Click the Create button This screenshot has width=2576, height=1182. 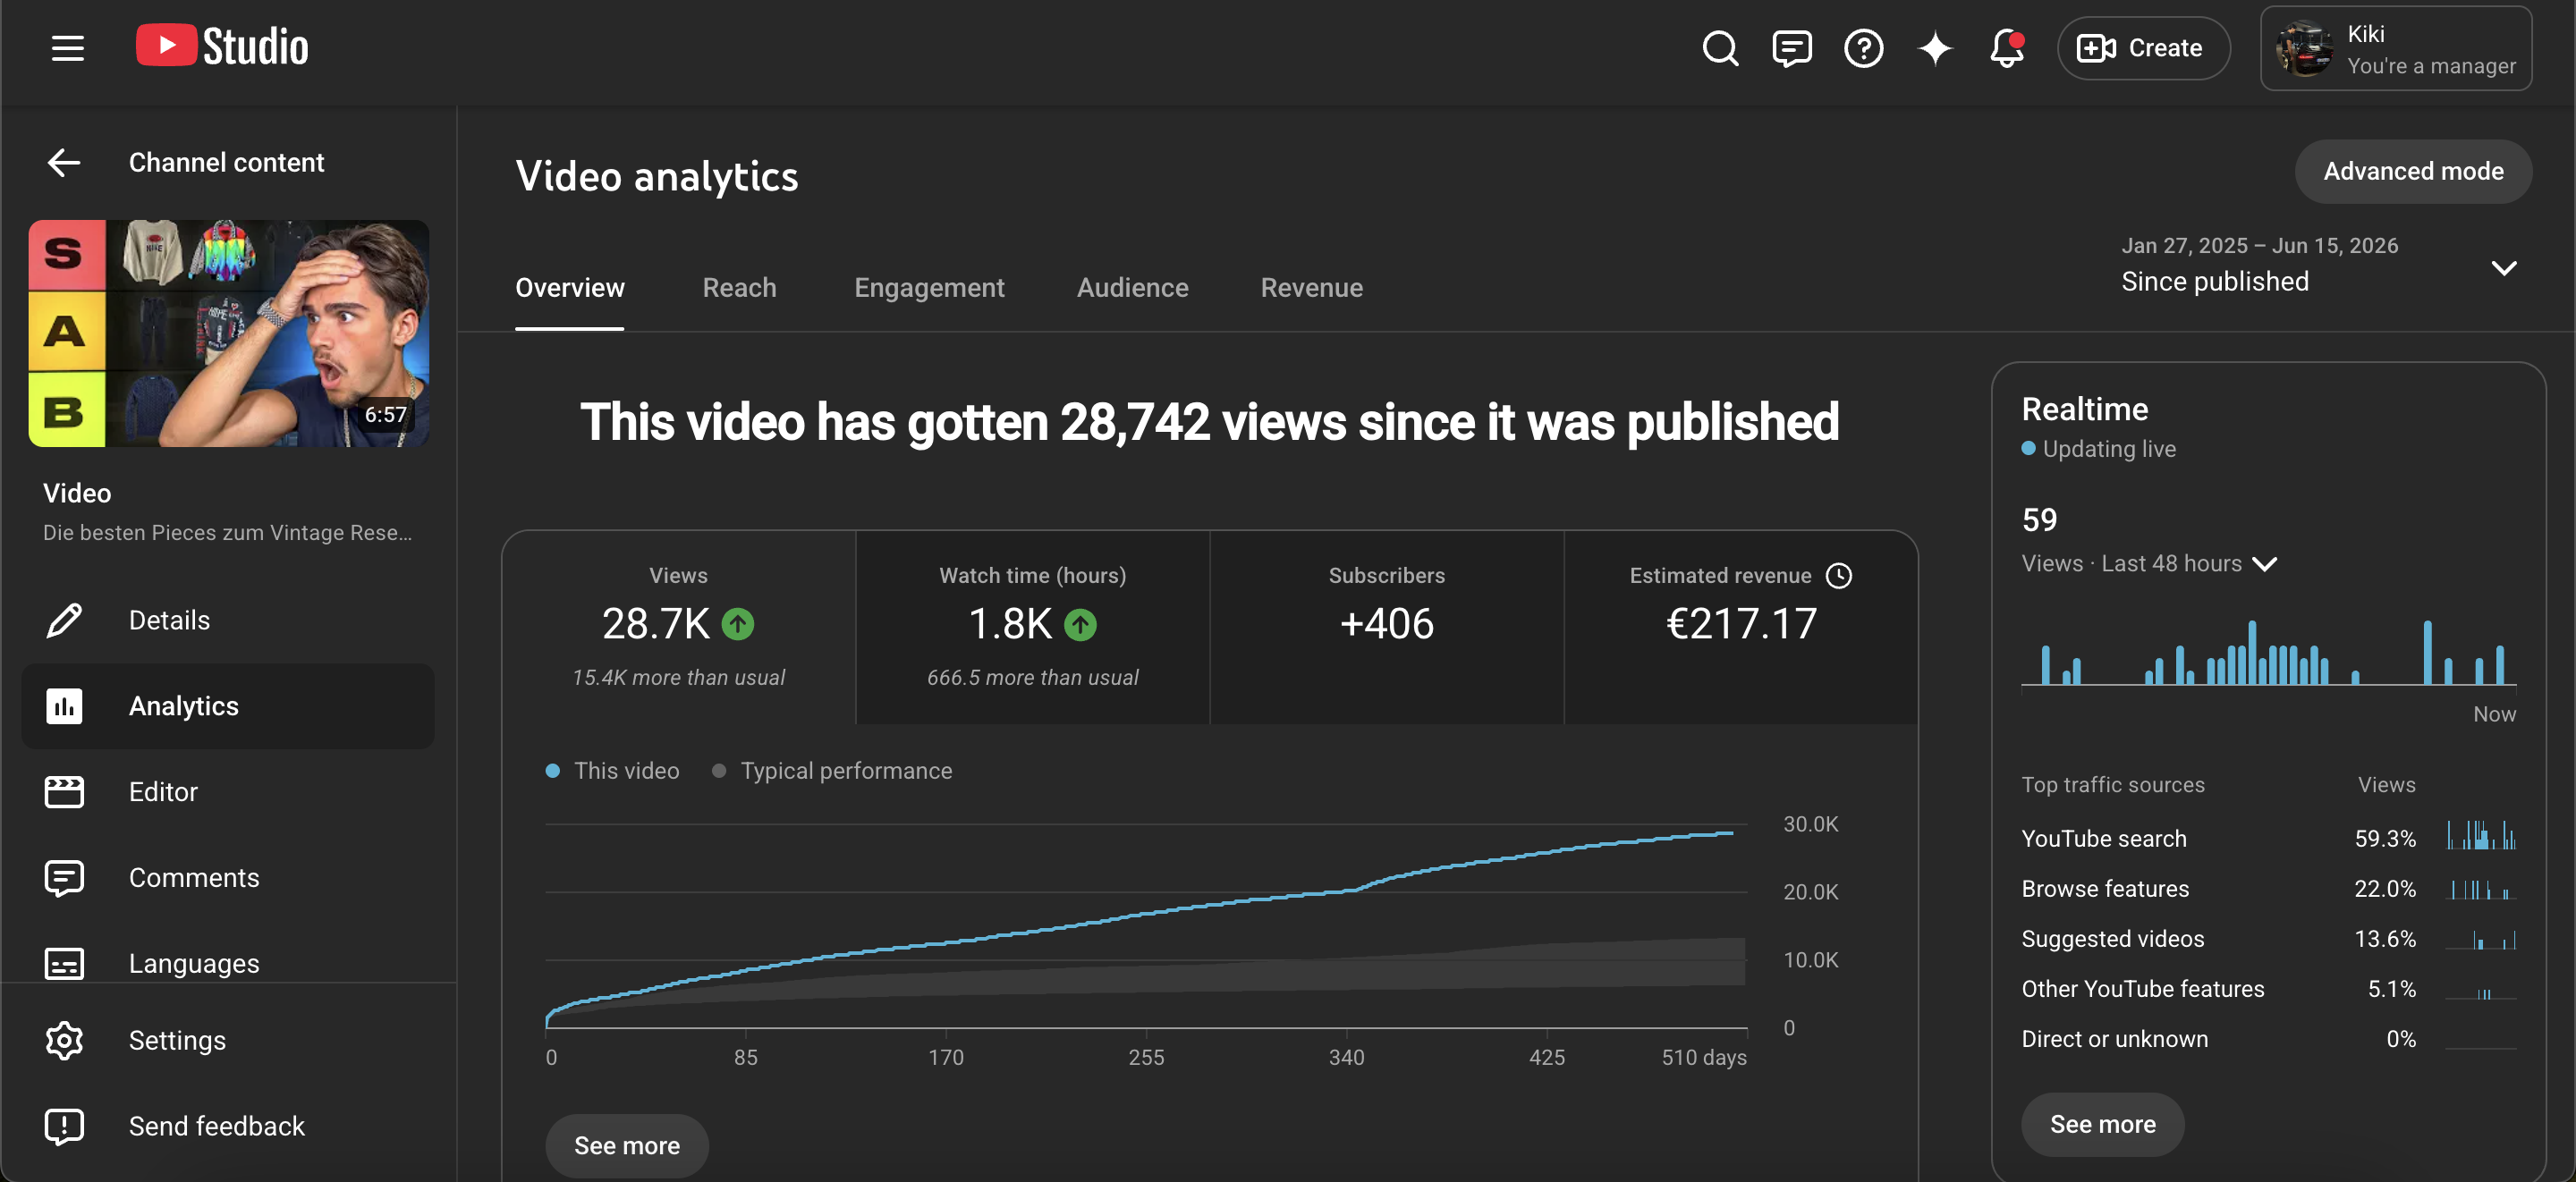point(2143,47)
